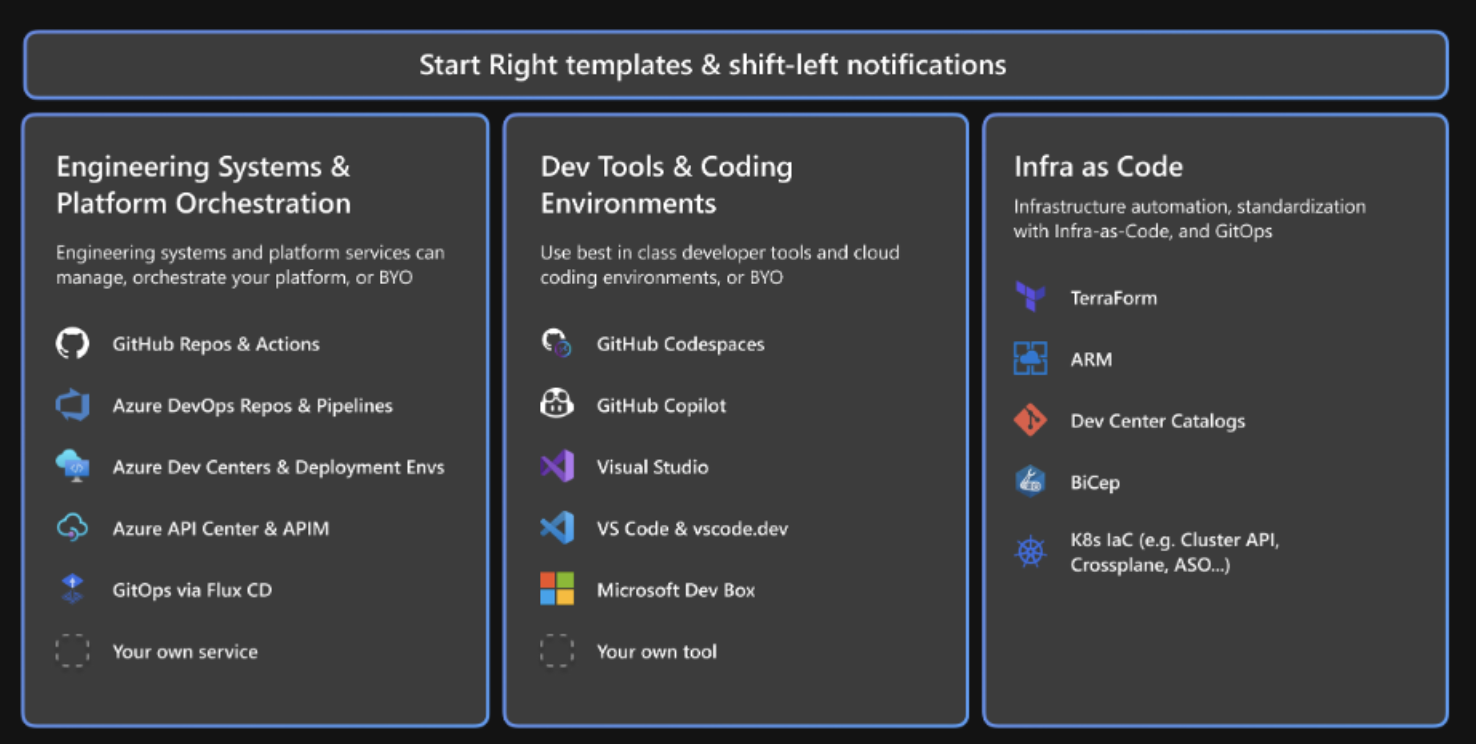Viewport: 1476px width, 744px height.
Task: Click the best in class developer tools description
Action: pos(720,265)
